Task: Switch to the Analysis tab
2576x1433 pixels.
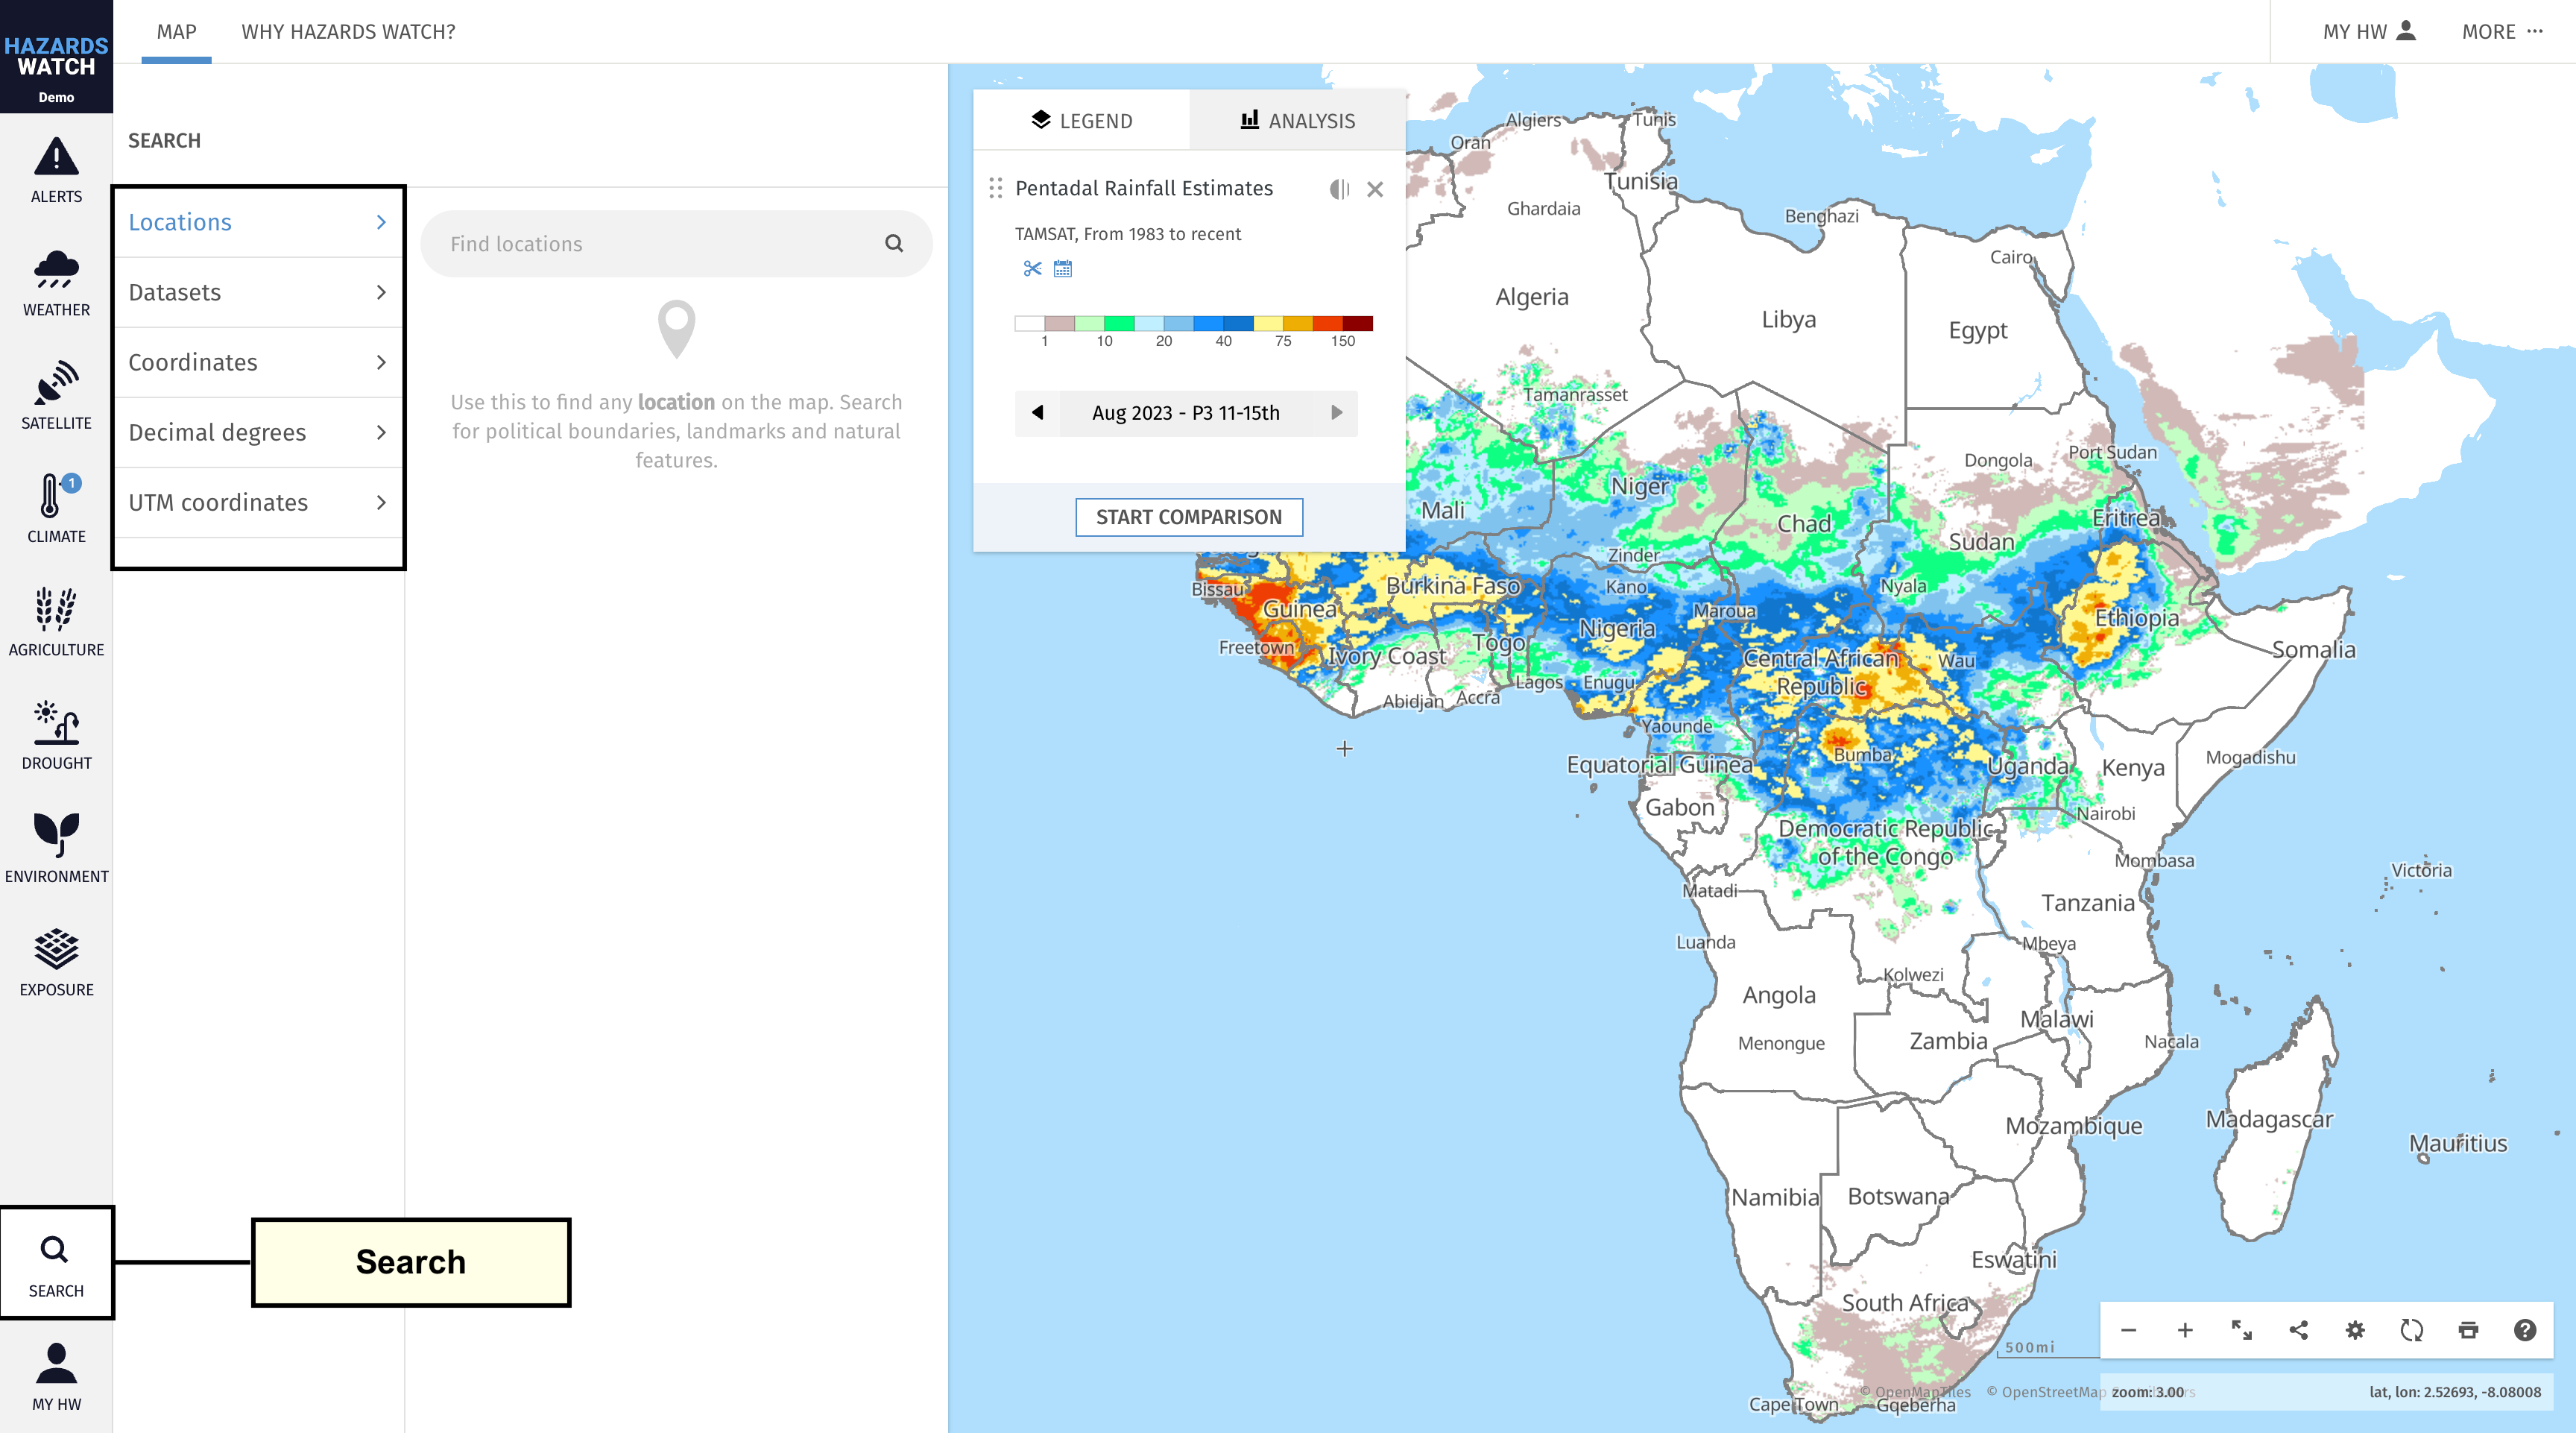Action: click(1297, 121)
